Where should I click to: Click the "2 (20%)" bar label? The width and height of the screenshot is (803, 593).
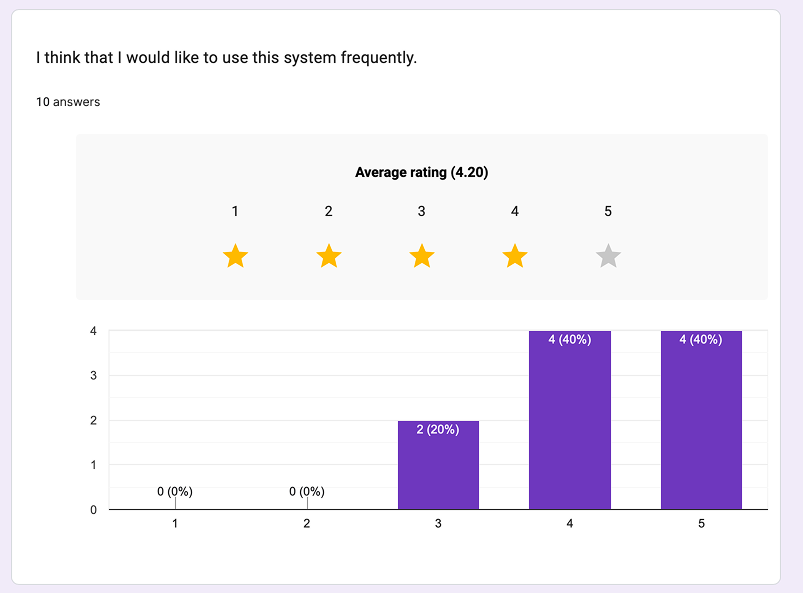(x=438, y=430)
